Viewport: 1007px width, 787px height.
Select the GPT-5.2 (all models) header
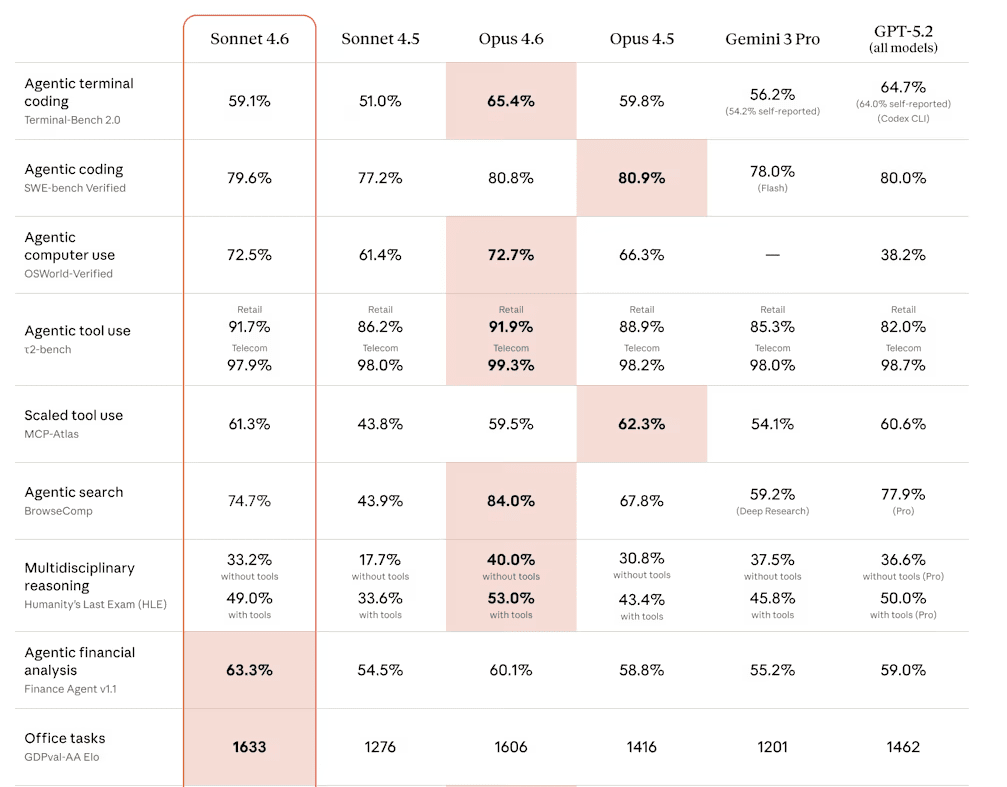click(x=903, y=39)
